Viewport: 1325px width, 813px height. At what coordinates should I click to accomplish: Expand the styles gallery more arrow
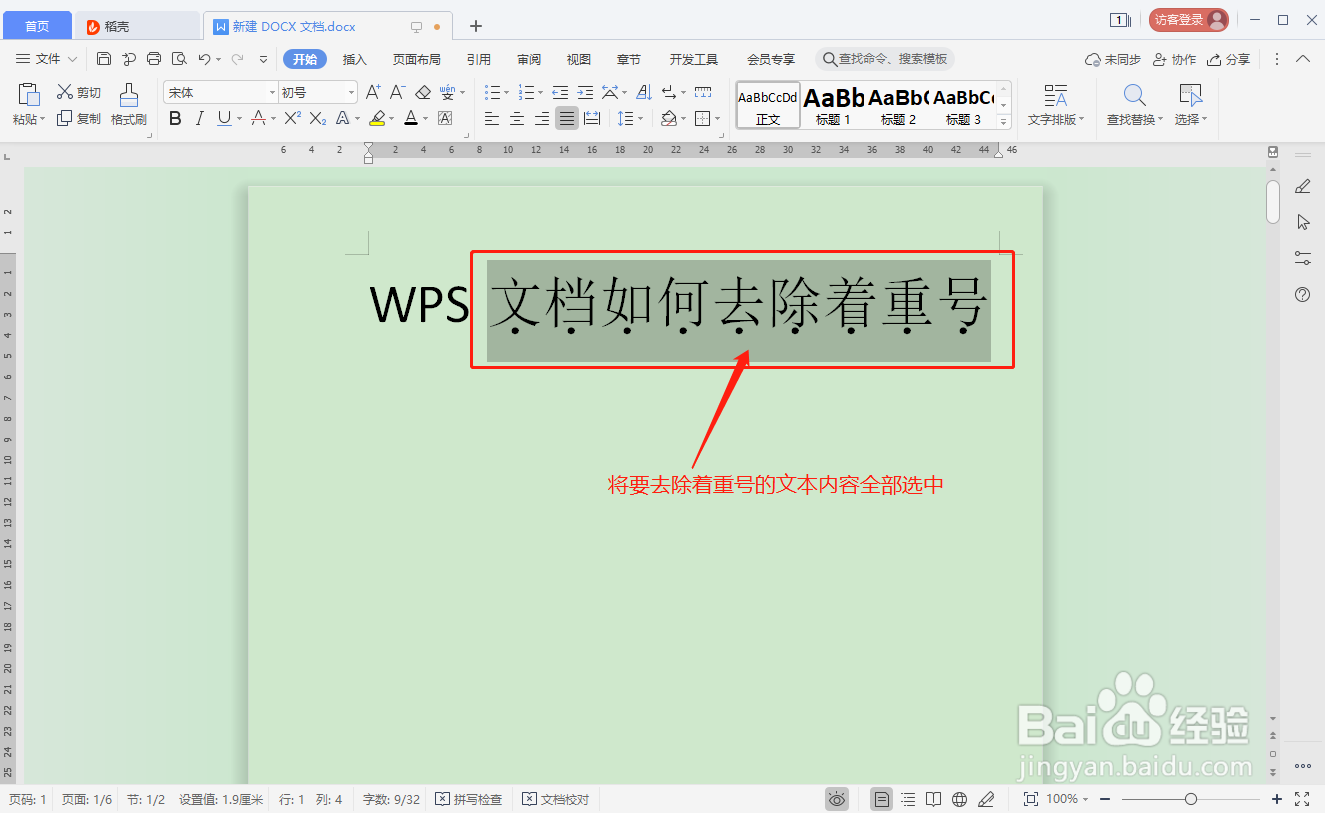[1004, 122]
